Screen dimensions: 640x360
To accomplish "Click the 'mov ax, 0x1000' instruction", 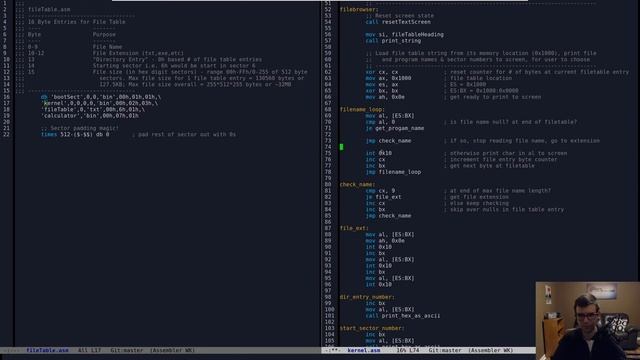I will [388, 78].
